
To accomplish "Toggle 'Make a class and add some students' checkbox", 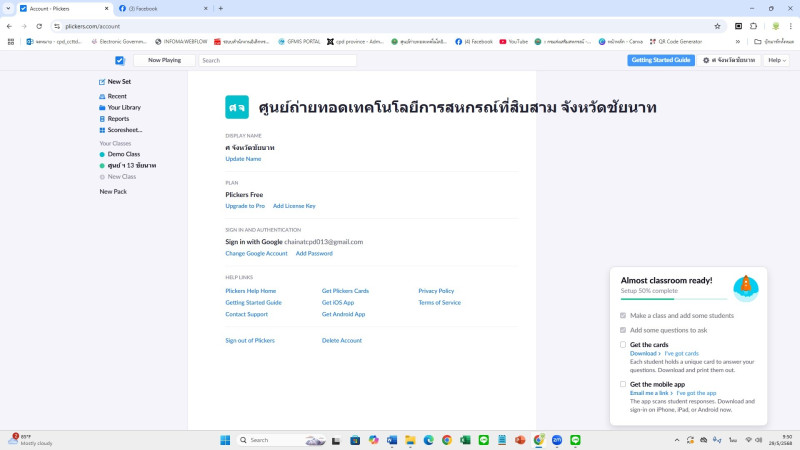I will (x=623, y=315).
